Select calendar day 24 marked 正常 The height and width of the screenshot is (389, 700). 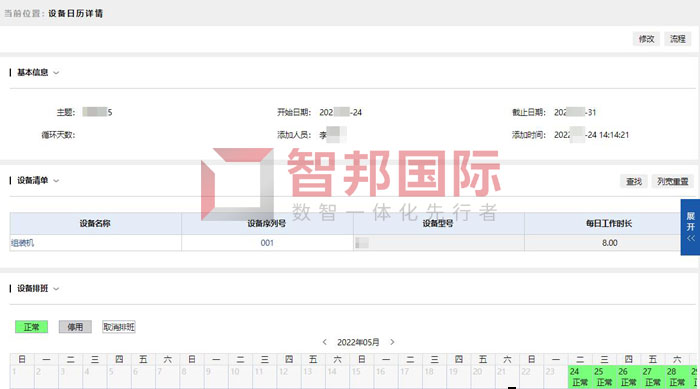pyautogui.click(x=580, y=377)
